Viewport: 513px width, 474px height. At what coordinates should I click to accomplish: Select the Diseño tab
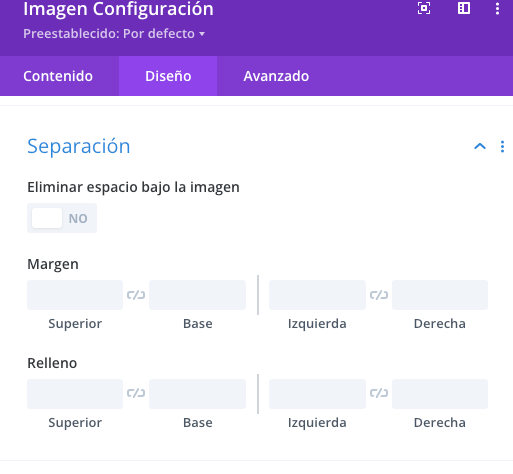click(168, 76)
